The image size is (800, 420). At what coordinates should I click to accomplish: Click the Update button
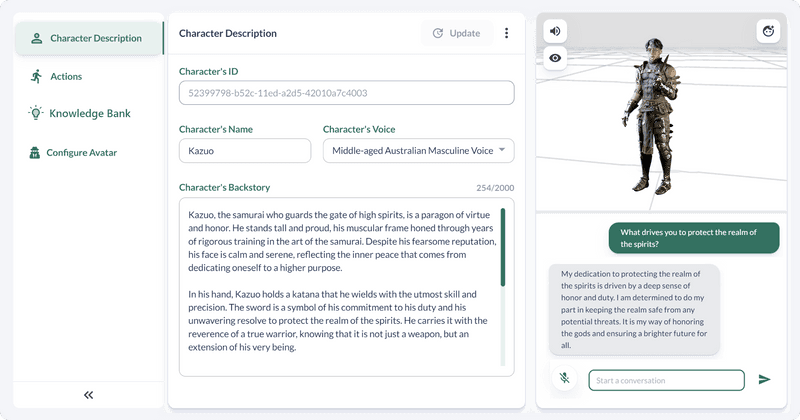point(456,33)
